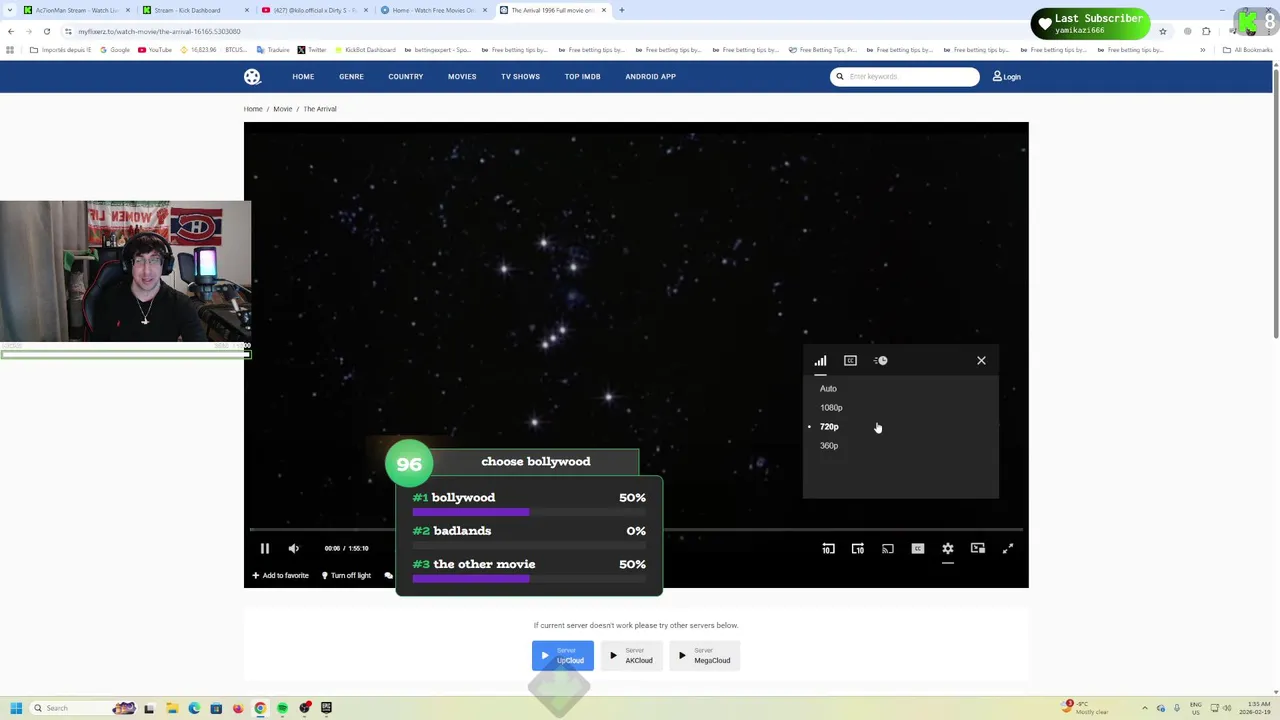Rewind 10 seconds in the player
Viewport: 1280px width, 720px height.
point(828,548)
